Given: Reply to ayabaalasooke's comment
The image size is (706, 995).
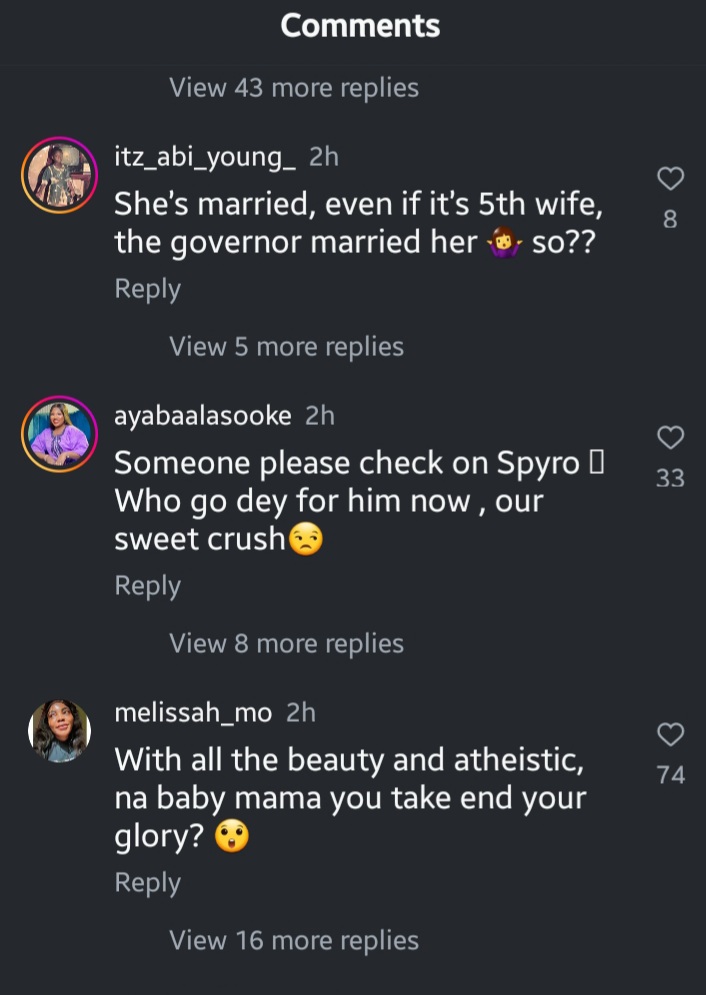Looking at the screenshot, I should (147, 586).
